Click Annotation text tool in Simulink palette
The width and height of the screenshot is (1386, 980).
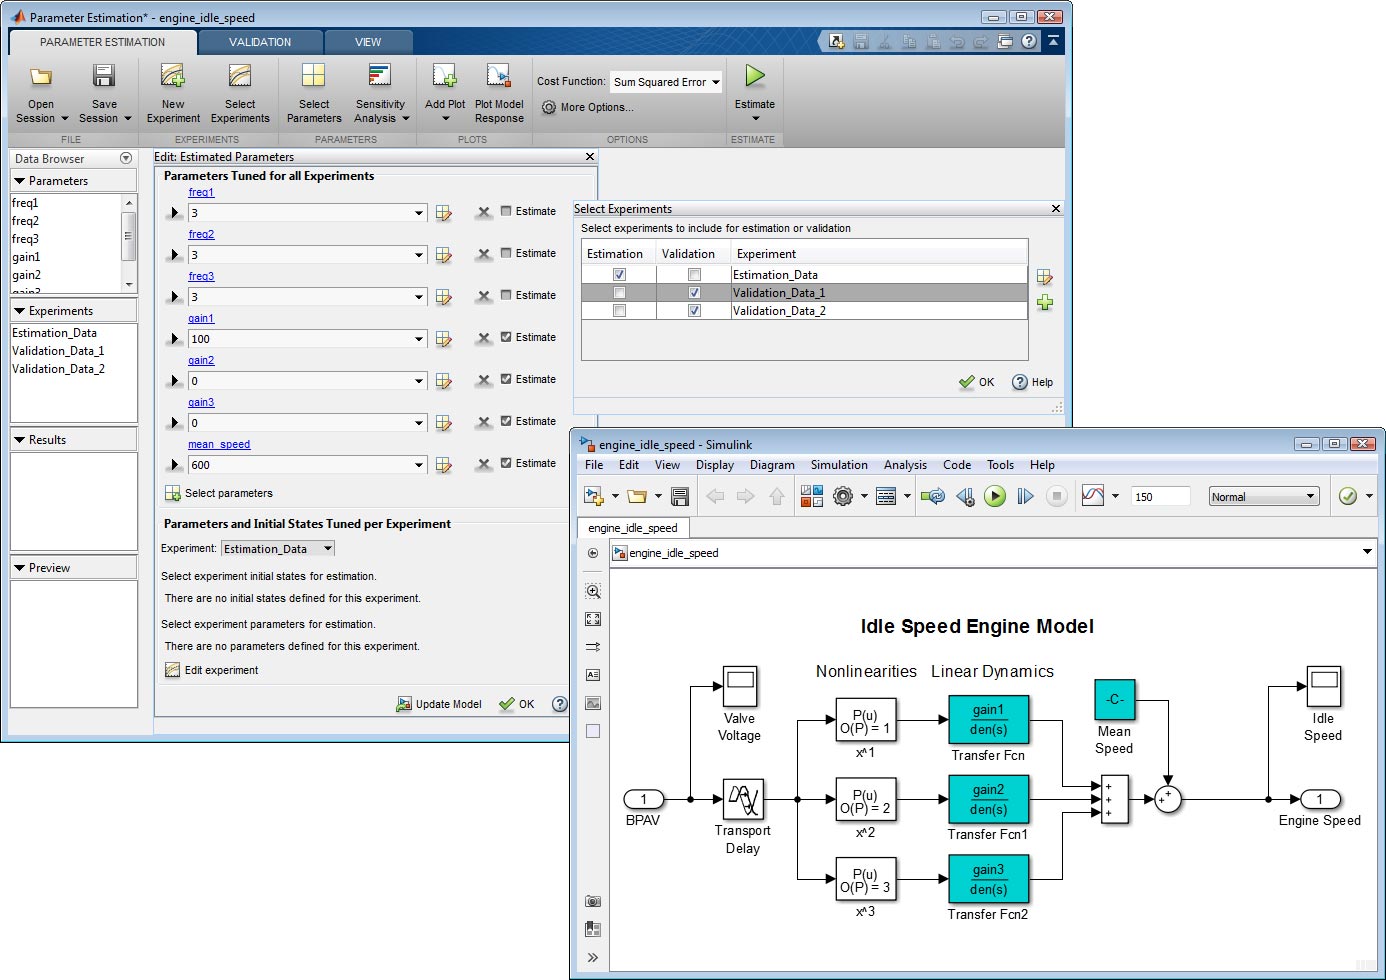[x=593, y=675]
